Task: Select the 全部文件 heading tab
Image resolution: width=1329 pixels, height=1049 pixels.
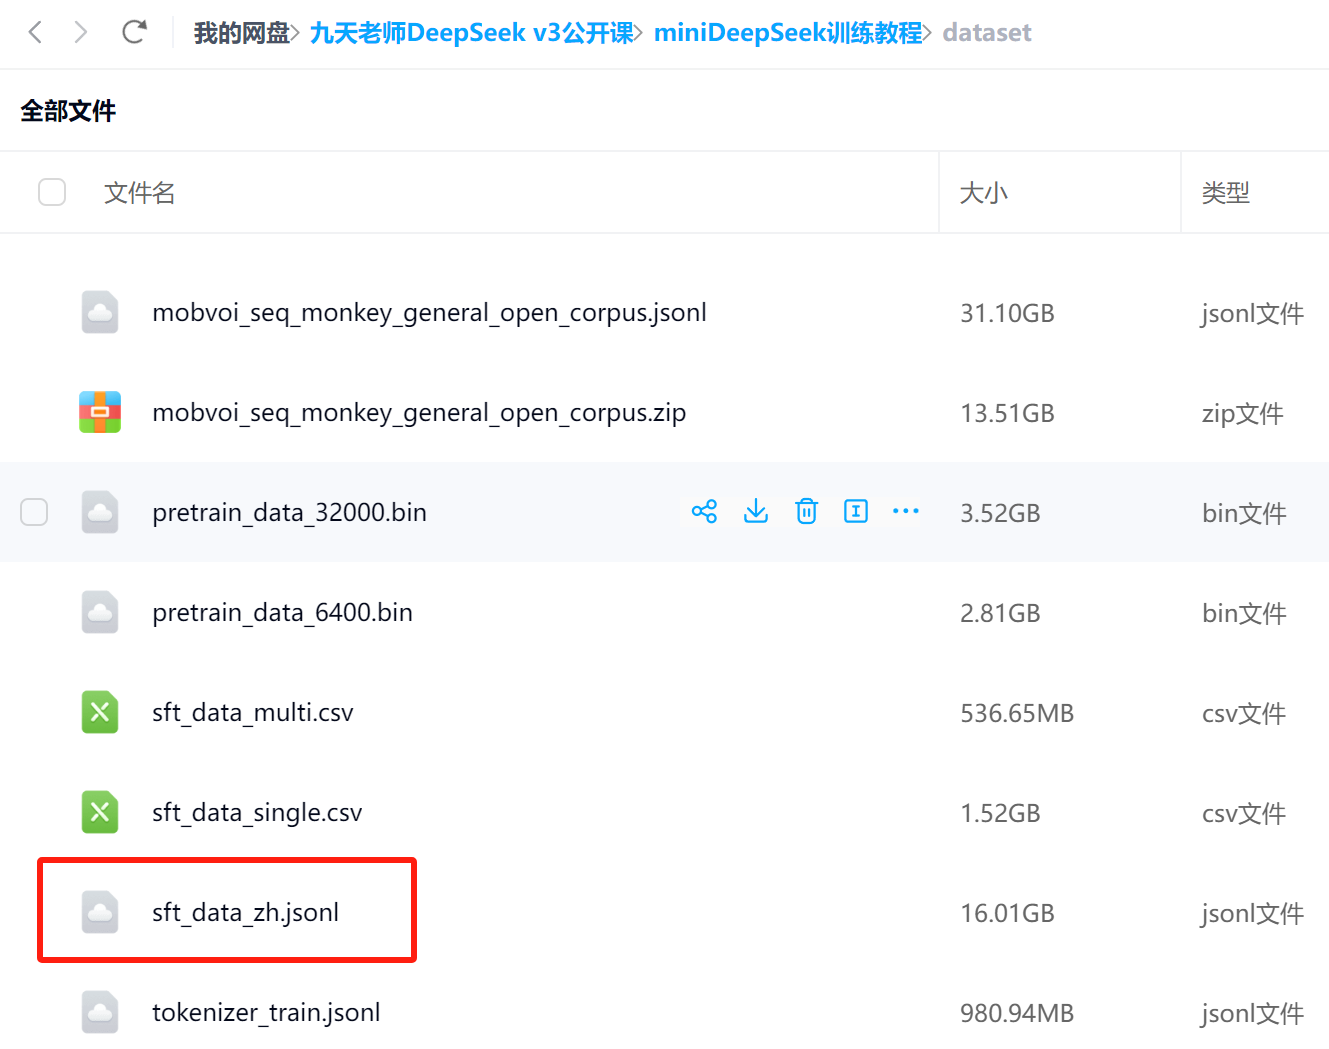Action: [68, 111]
